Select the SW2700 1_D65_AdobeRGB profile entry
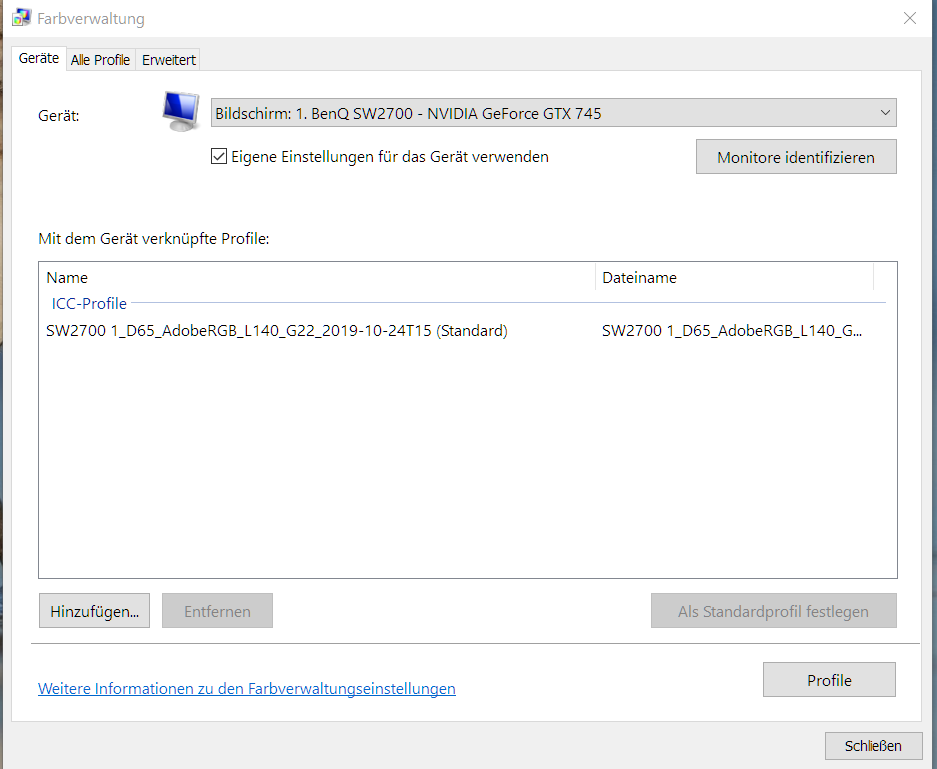937x769 pixels. point(276,331)
